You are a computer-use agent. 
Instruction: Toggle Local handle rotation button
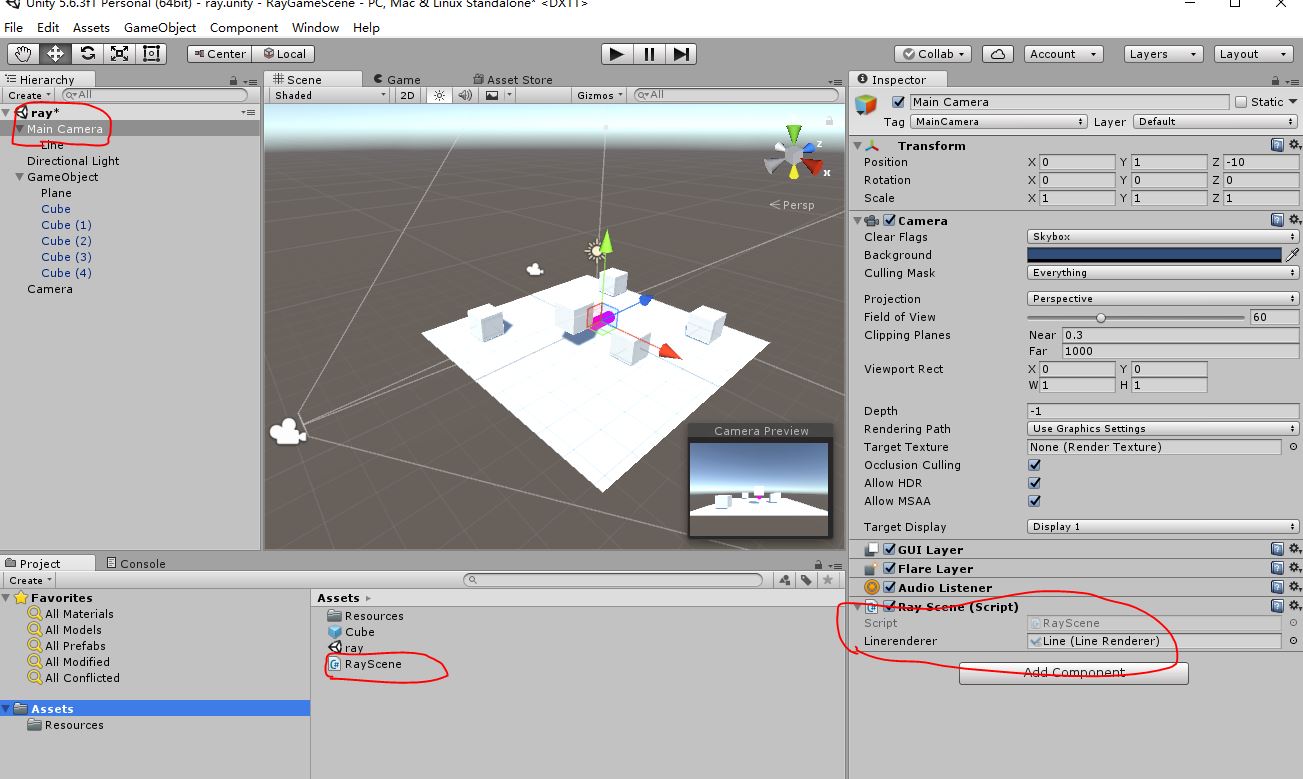284,54
